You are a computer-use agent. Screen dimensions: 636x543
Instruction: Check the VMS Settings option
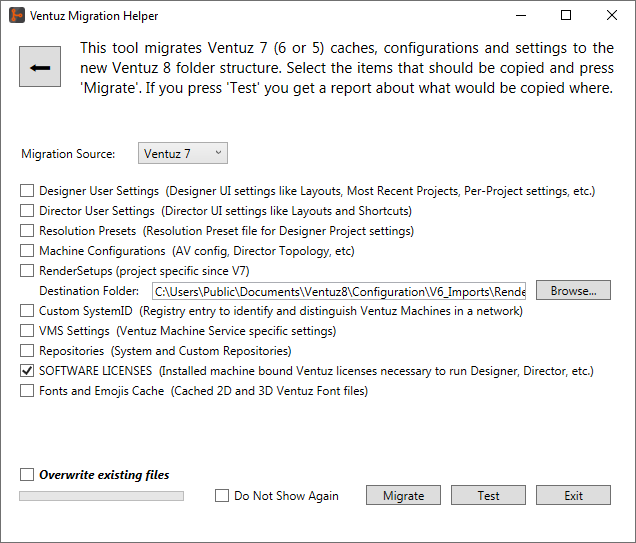28,331
